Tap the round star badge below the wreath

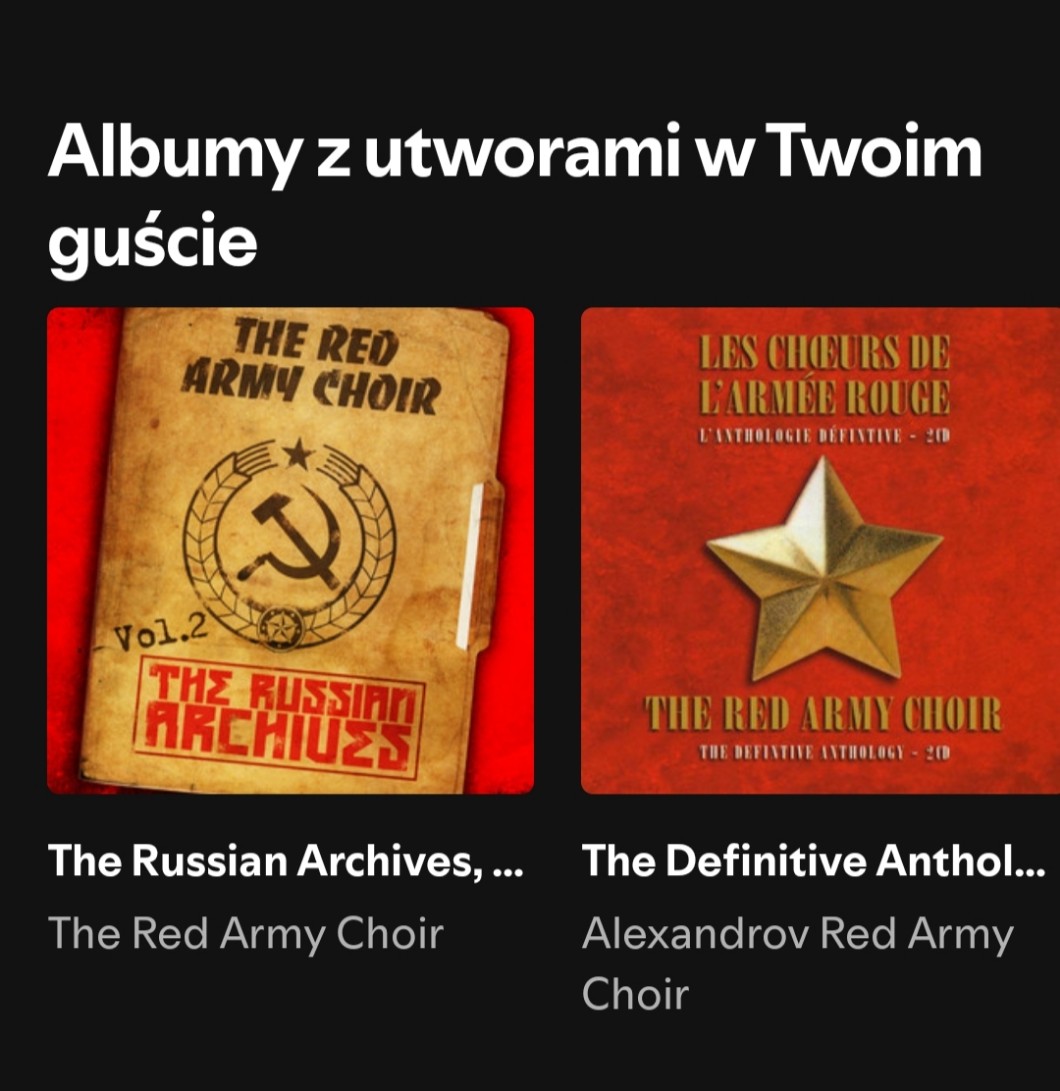click(280, 628)
